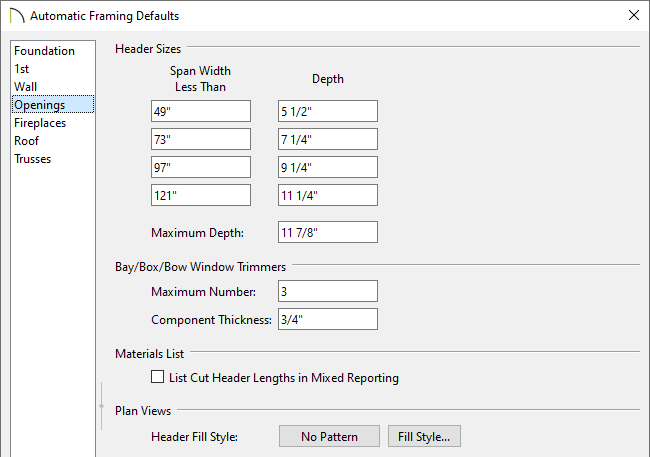Click the Header Fill Style label
Viewport: 650px width, 457px height.
194,437
